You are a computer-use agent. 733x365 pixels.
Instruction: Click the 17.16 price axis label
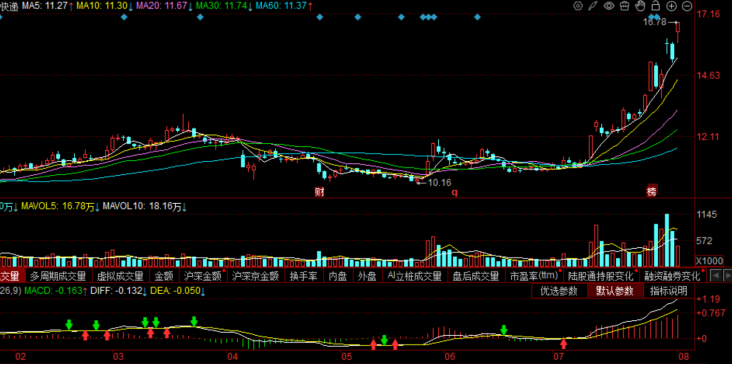click(x=708, y=14)
